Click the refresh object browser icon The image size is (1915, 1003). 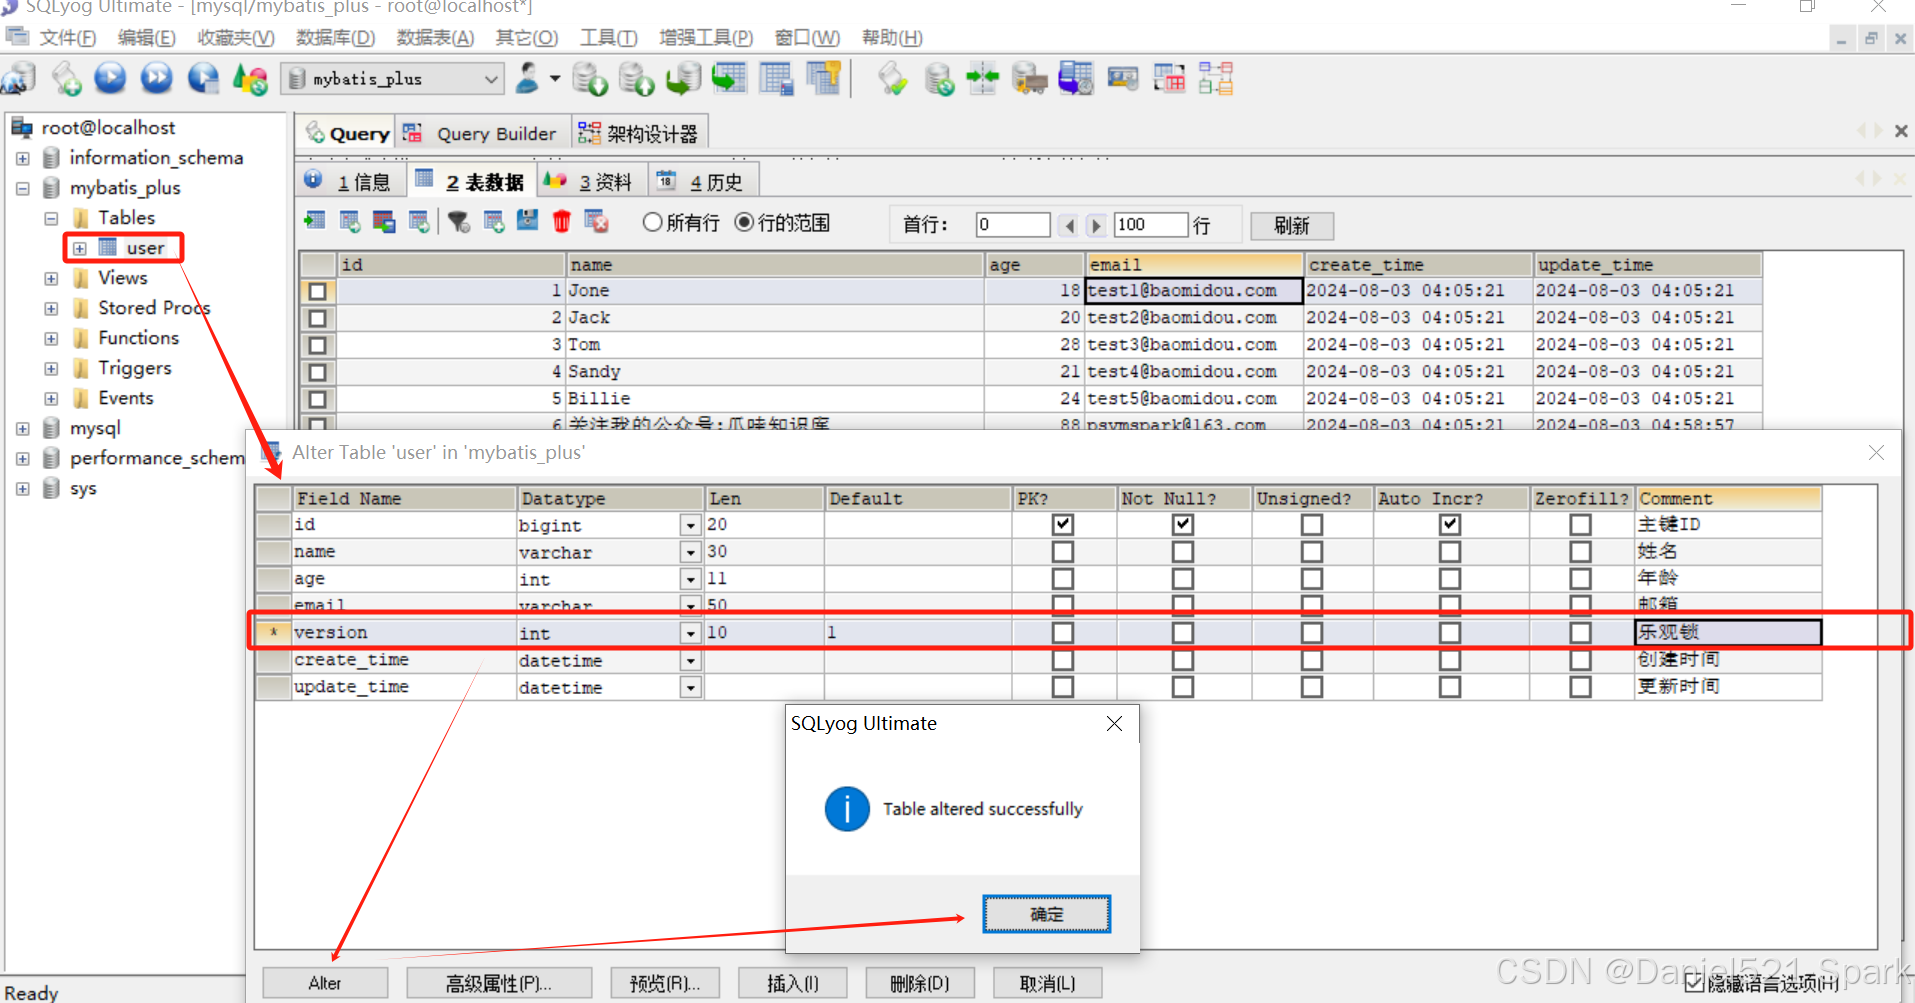(x=250, y=78)
